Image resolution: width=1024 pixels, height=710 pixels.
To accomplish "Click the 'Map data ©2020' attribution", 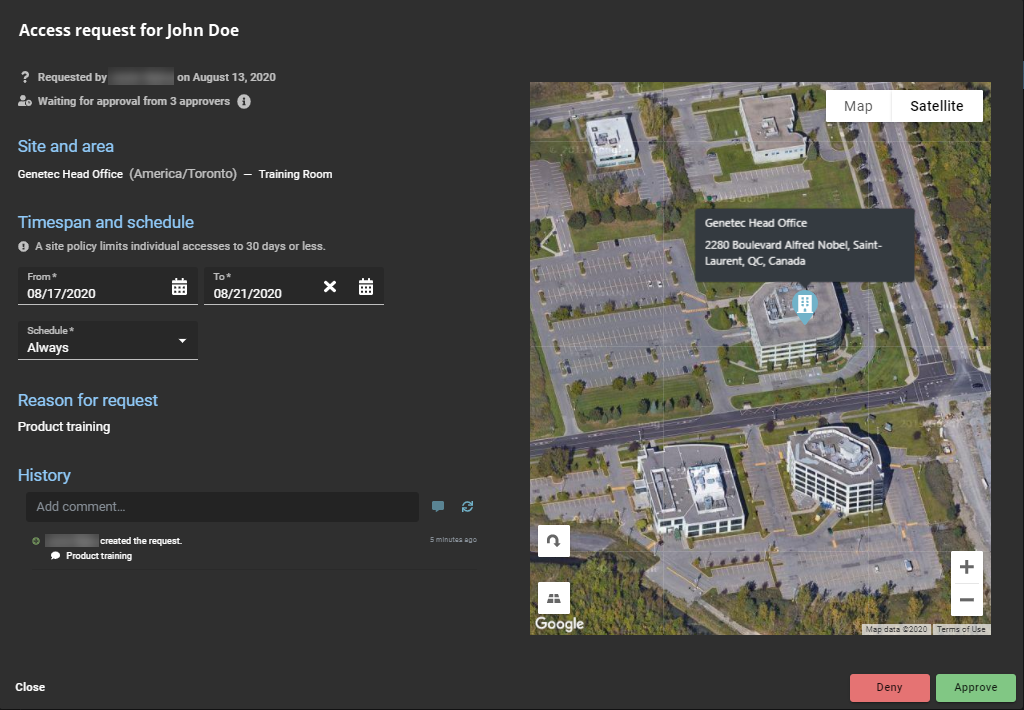I will click(897, 629).
